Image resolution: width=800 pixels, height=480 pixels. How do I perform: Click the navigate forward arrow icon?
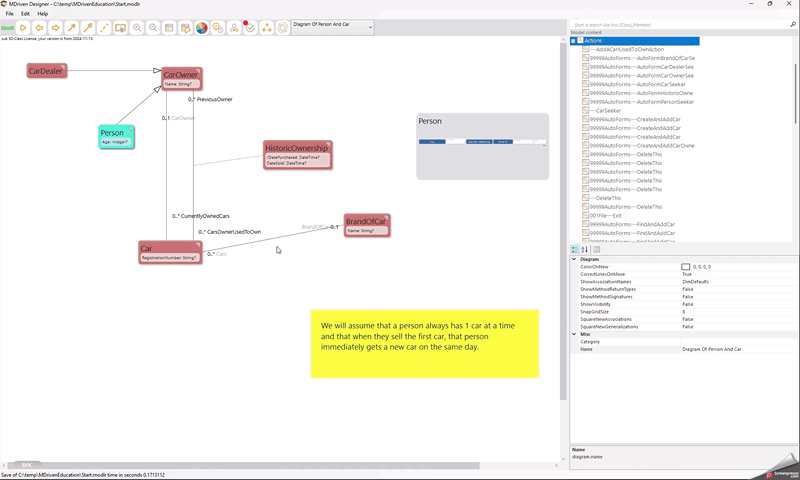[55, 28]
